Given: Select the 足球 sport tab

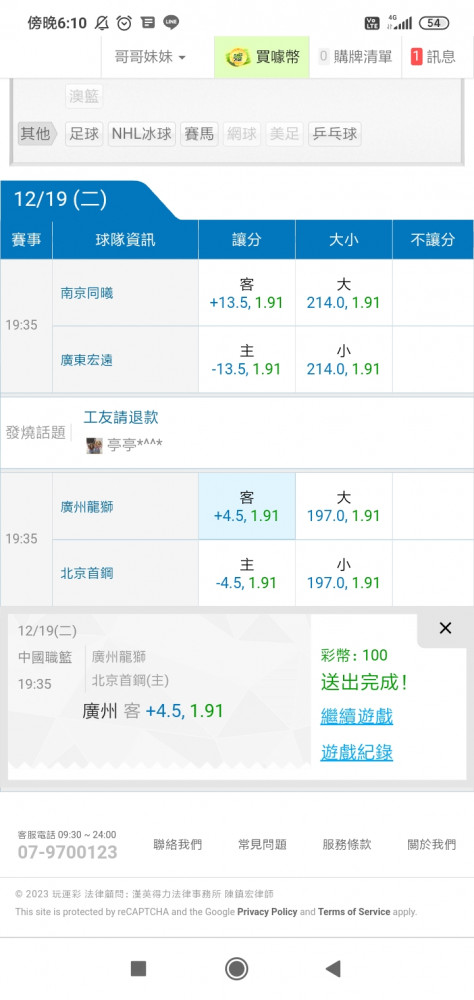Looking at the screenshot, I should point(84,134).
